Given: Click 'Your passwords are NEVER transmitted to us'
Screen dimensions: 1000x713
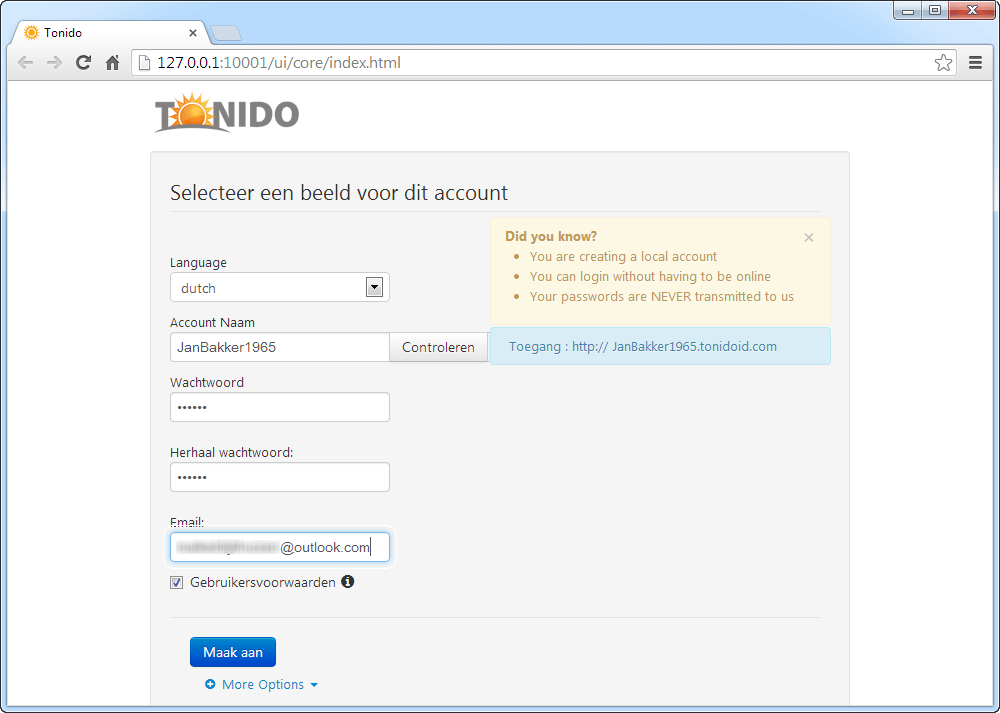Looking at the screenshot, I should [x=661, y=297].
